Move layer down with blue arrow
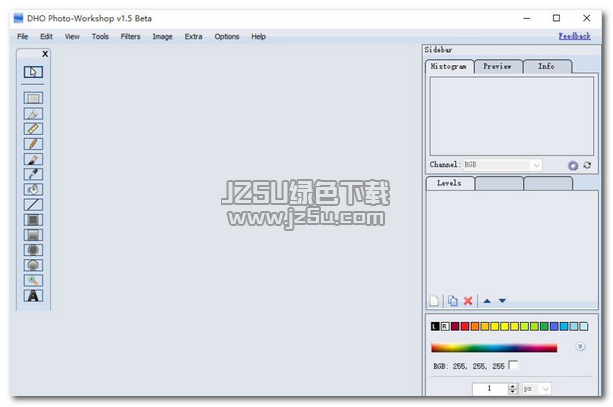The height and width of the screenshot is (407, 613). tap(502, 301)
